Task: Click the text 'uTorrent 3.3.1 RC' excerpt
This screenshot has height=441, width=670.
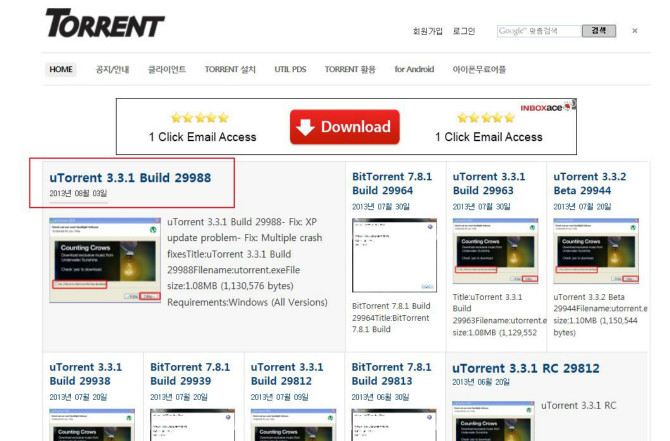Action: point(579,406)
